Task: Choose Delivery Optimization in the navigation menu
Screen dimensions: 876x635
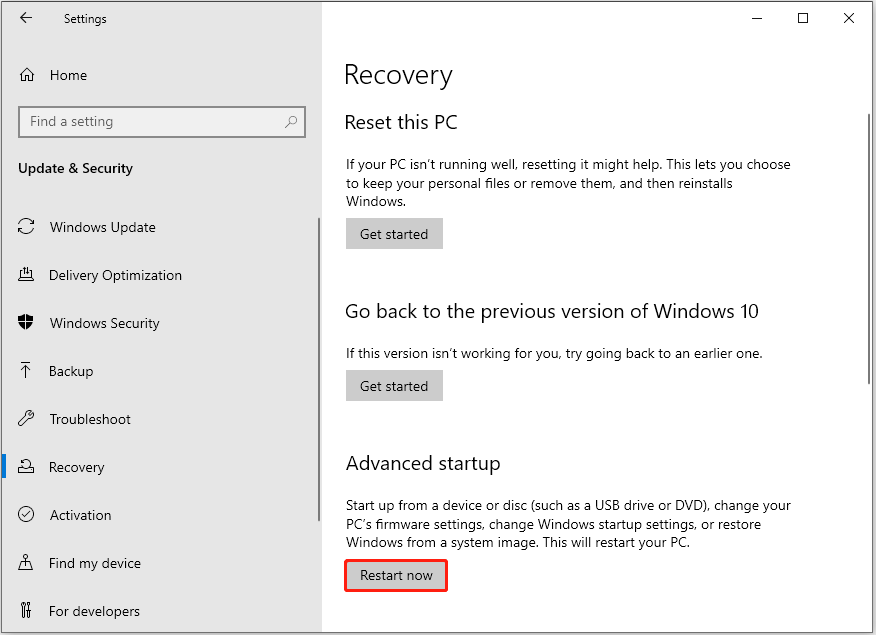Action: (x=115, y=275)
